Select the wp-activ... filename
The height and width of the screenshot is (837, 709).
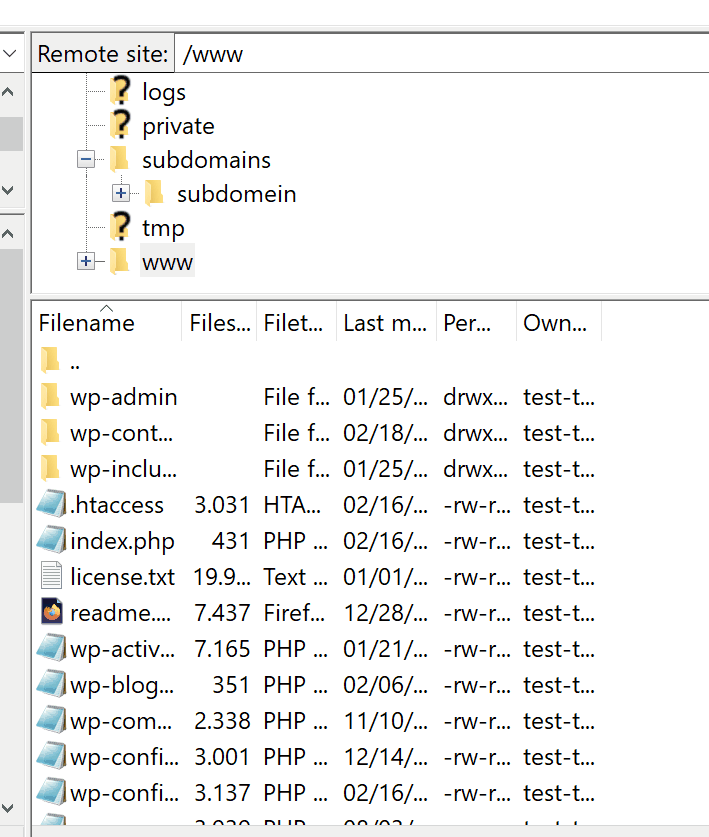coord(122,649)
